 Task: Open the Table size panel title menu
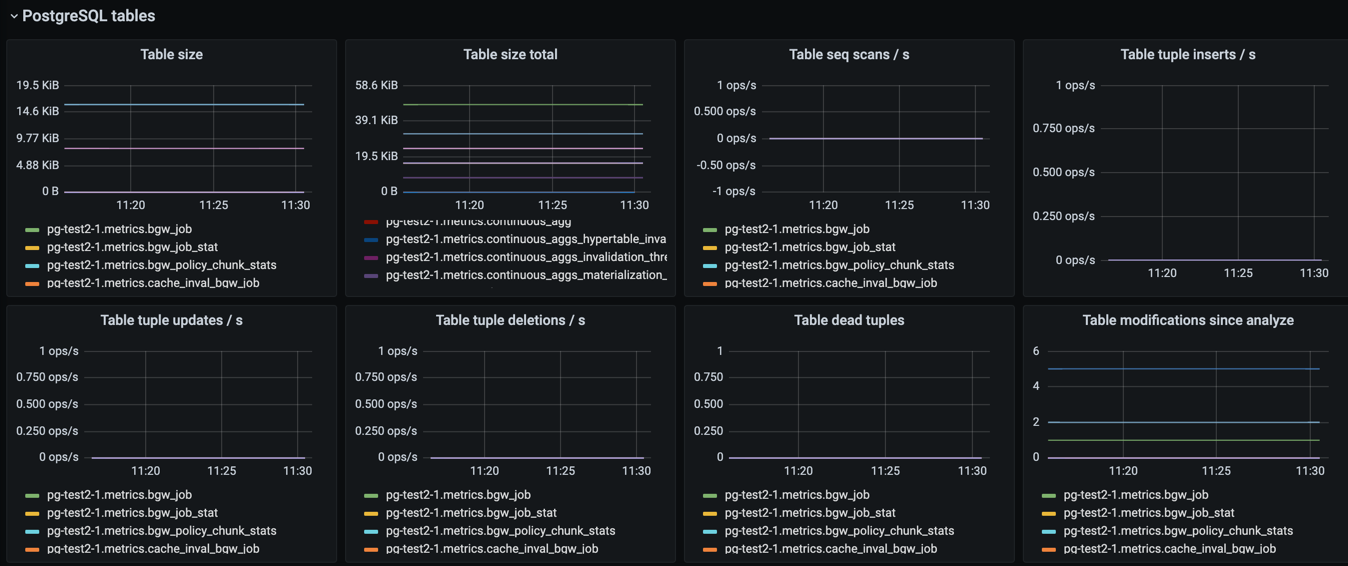pos(171,55)
